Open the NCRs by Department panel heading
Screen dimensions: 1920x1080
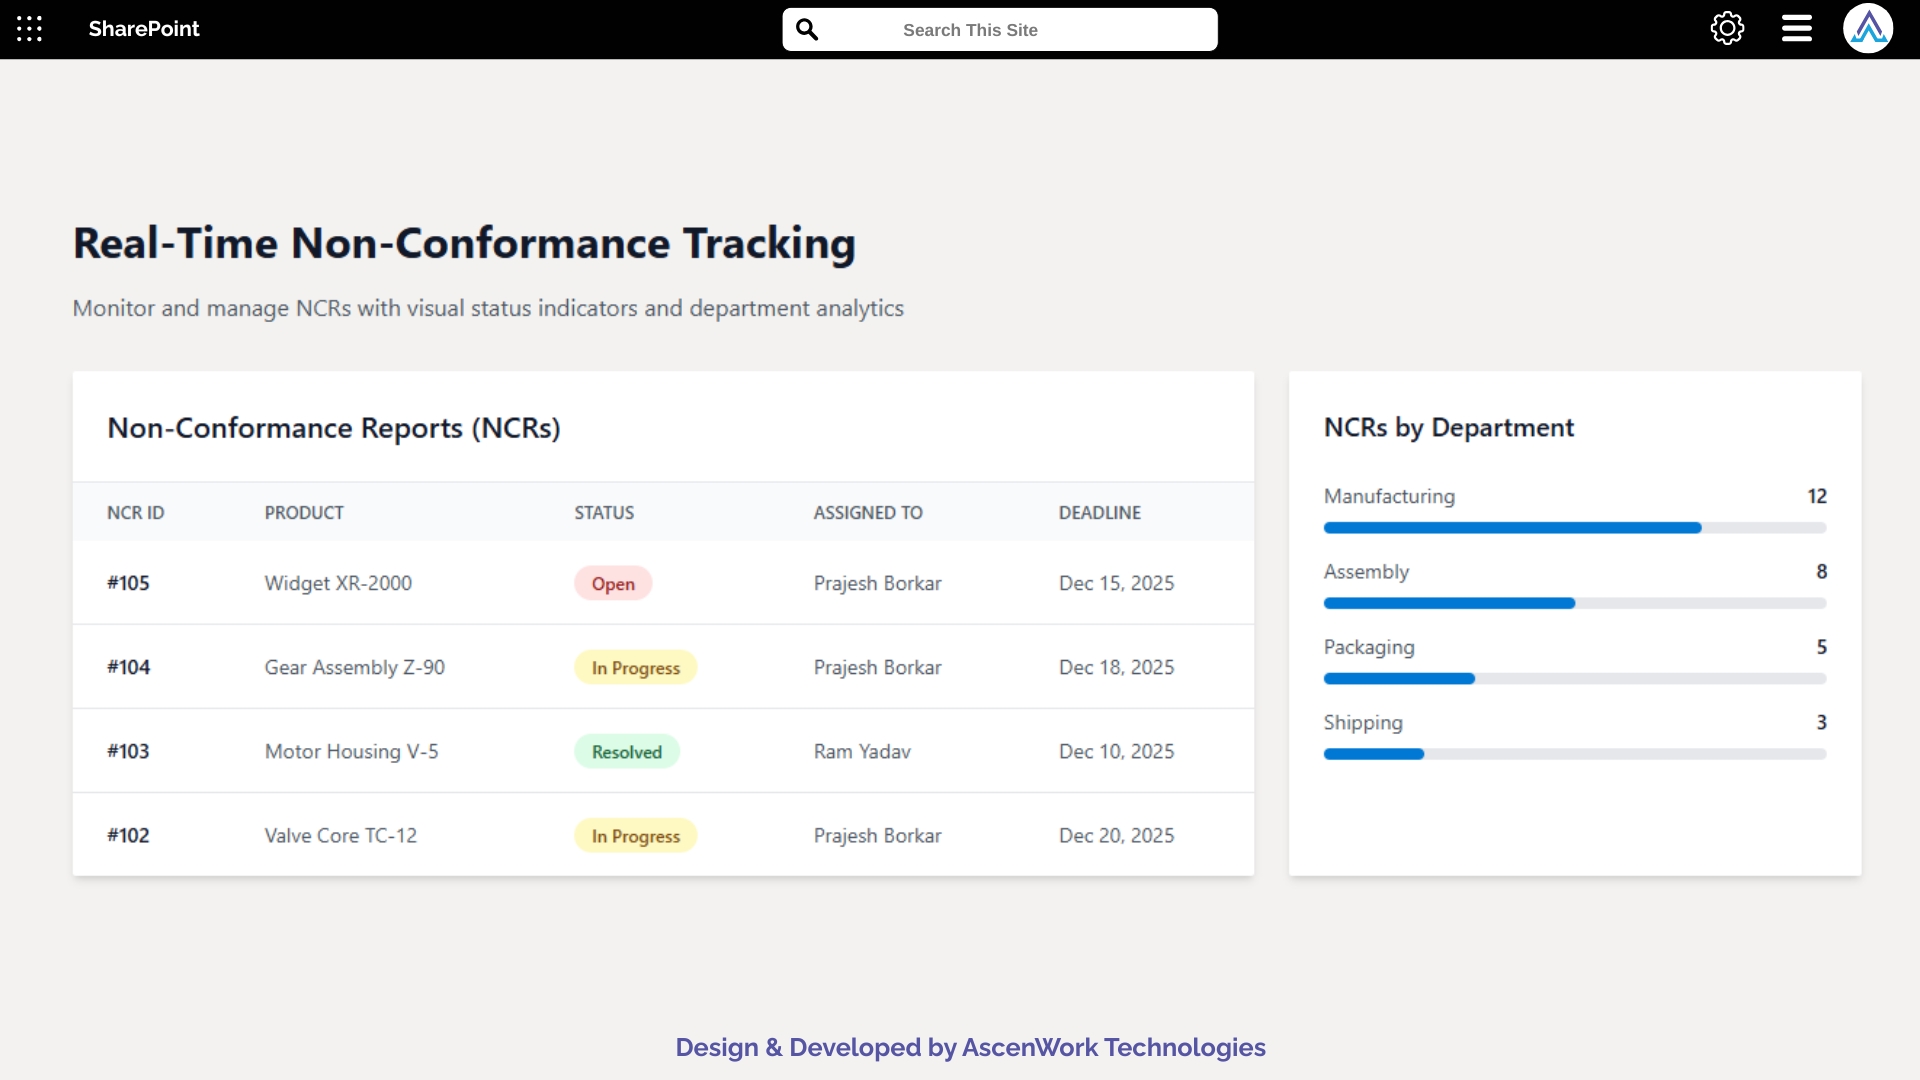tap(1448, 427)
